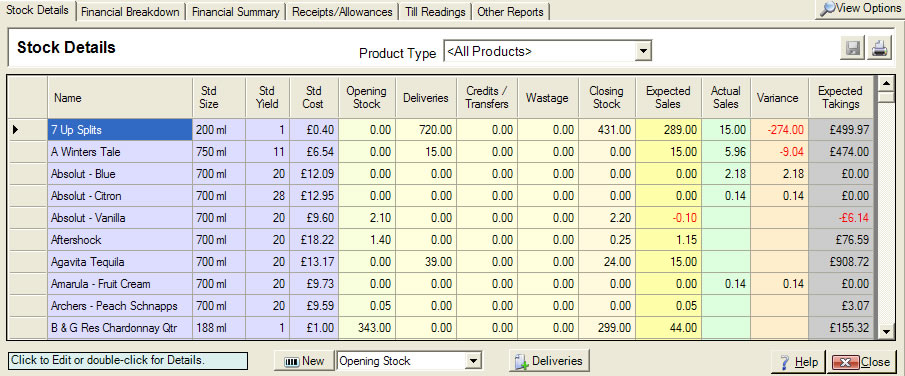This screenshot has height=376, width=905.
Task: Click the 431.00 closing stock cell
Action: (x=607, y=130)
